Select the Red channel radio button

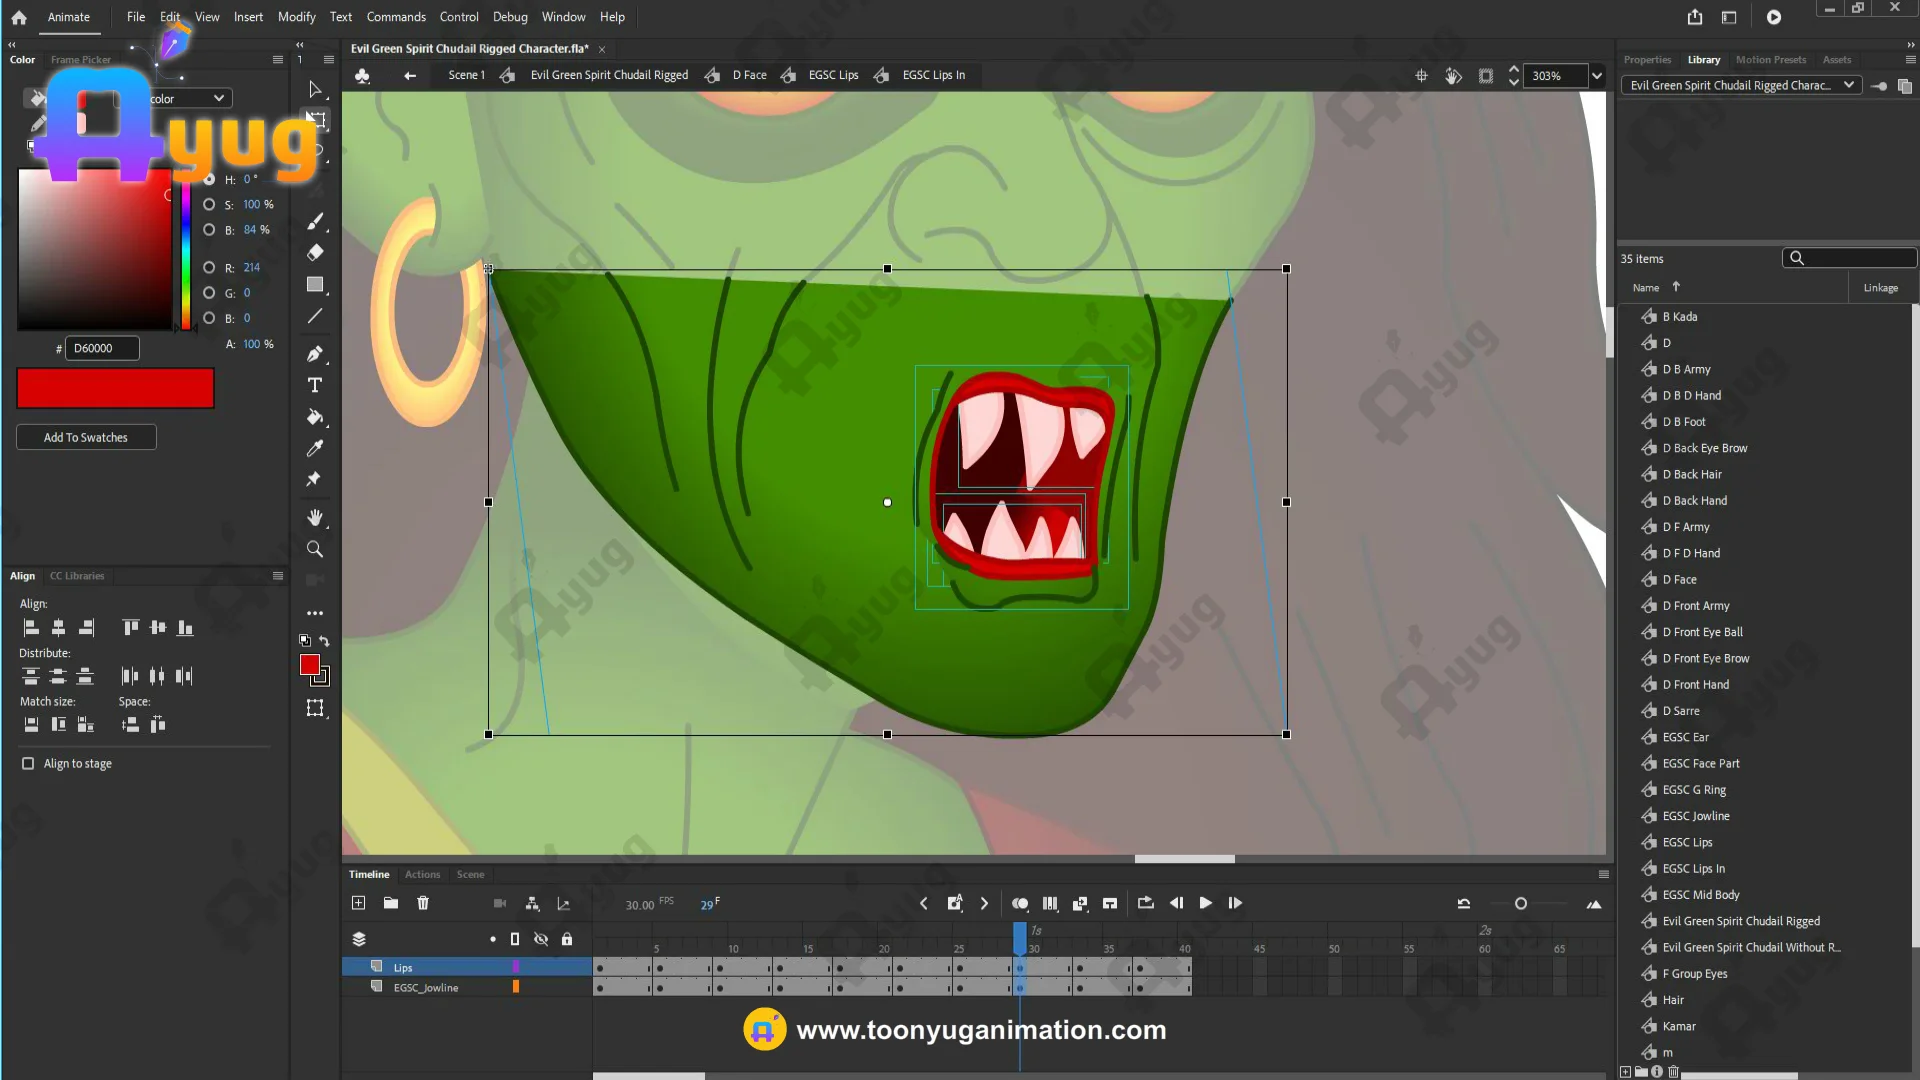tap(209, 267)
